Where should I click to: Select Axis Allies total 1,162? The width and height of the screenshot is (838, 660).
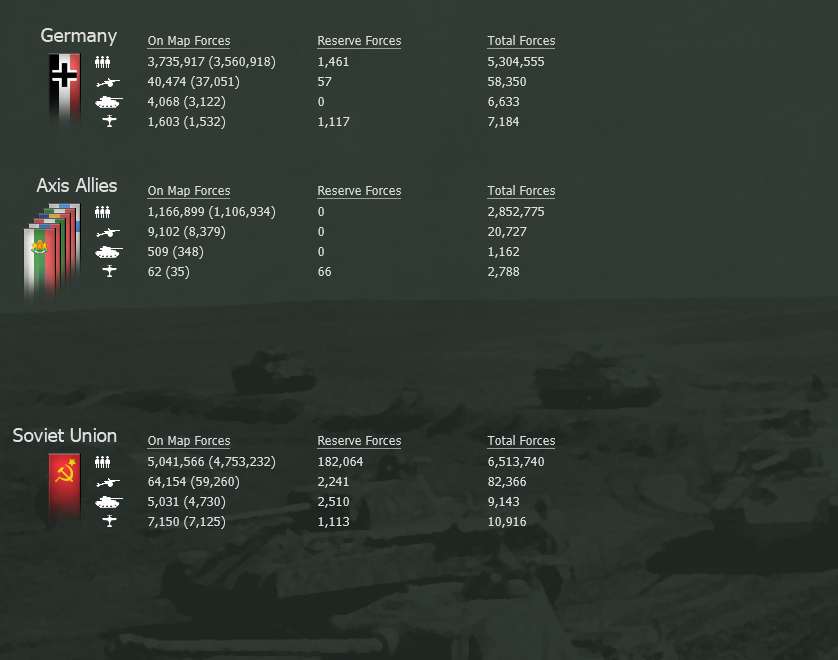(x=503, y=252)
